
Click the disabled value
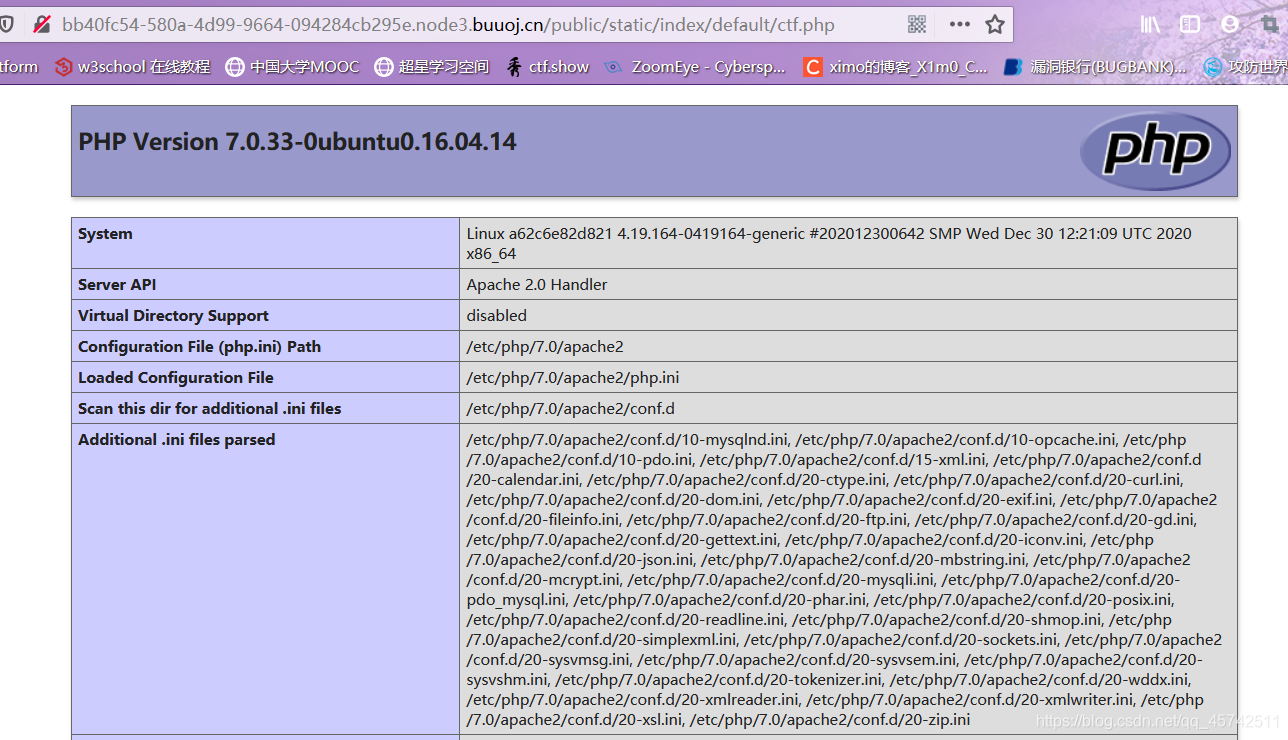point(496,316)
